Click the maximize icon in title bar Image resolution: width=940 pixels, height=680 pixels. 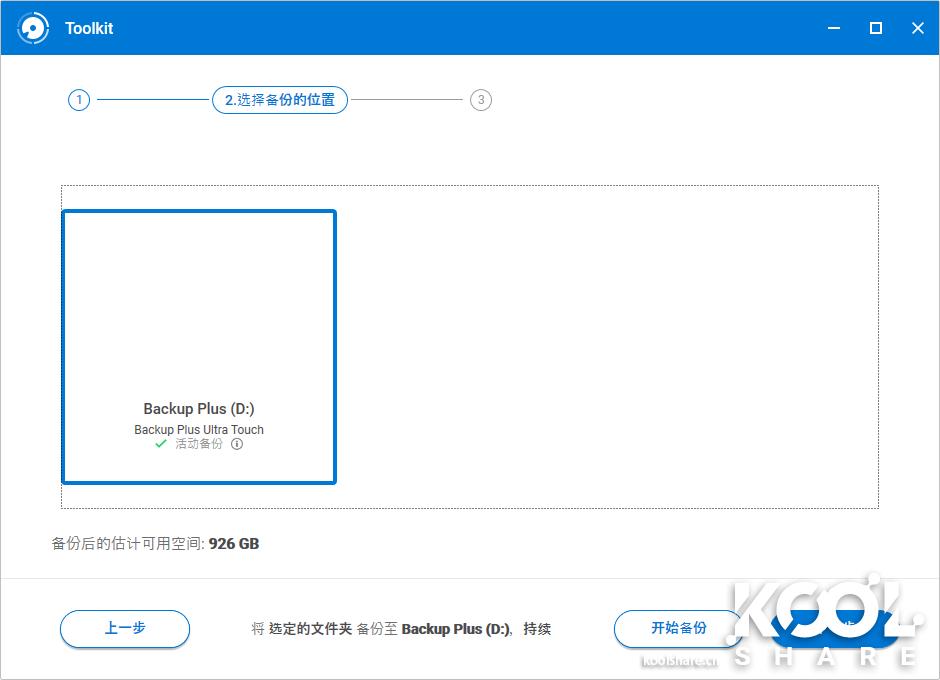(875, 28)
